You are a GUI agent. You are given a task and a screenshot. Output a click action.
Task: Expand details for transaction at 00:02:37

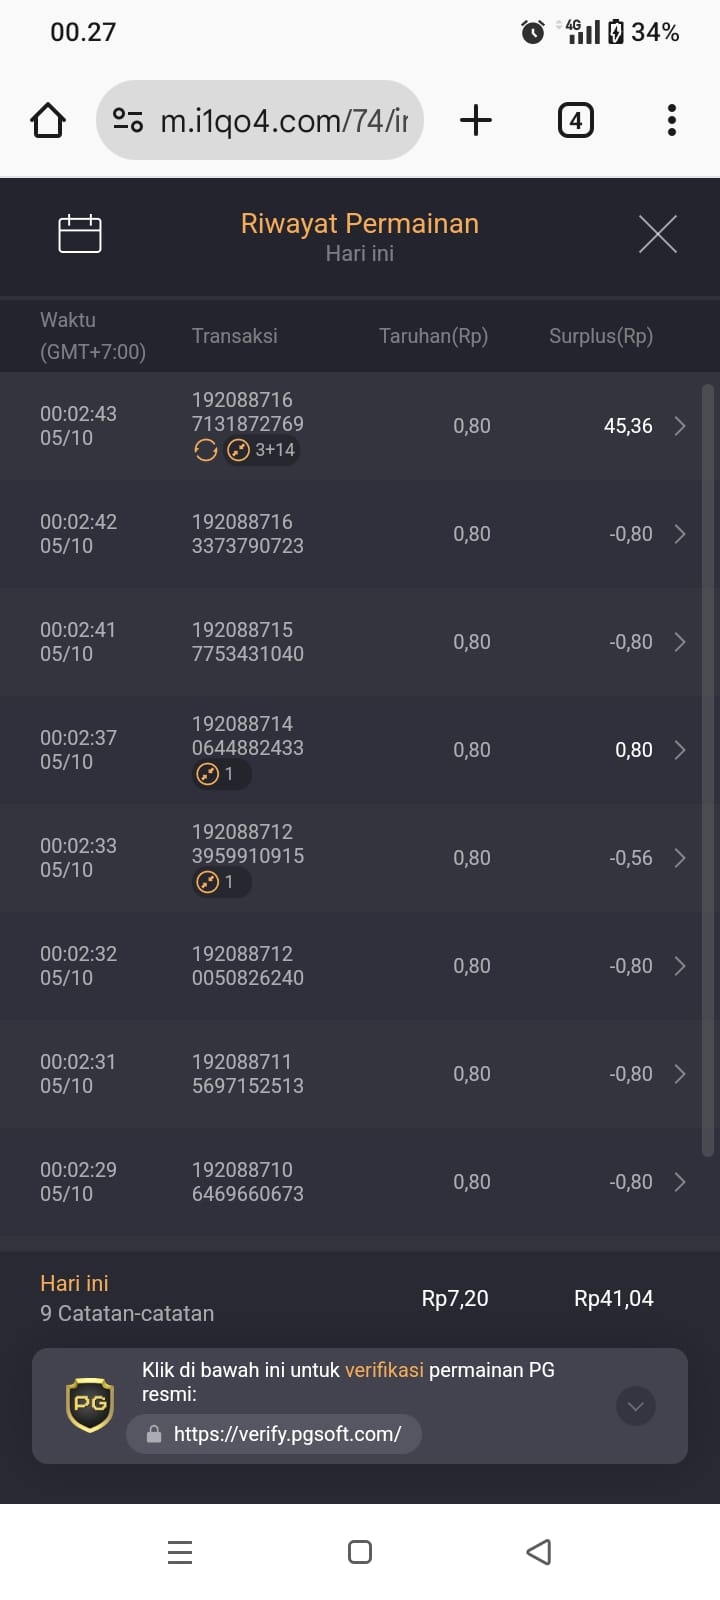[680, 750]
